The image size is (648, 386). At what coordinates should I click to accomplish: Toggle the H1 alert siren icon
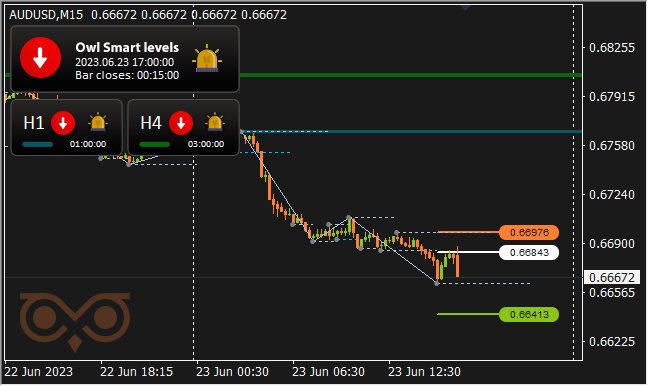[x=98, y=122]
